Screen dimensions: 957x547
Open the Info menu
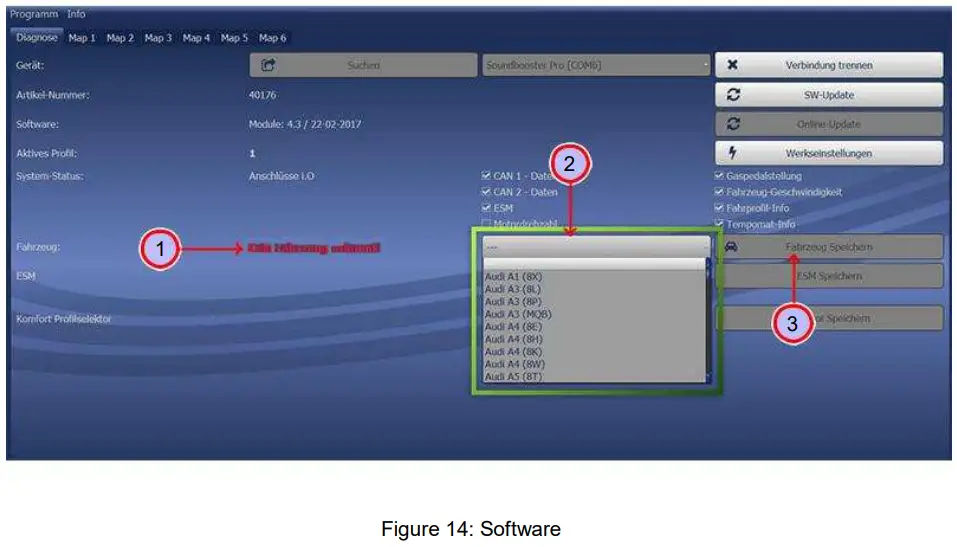pyautogui.click(x=76, y=13)
